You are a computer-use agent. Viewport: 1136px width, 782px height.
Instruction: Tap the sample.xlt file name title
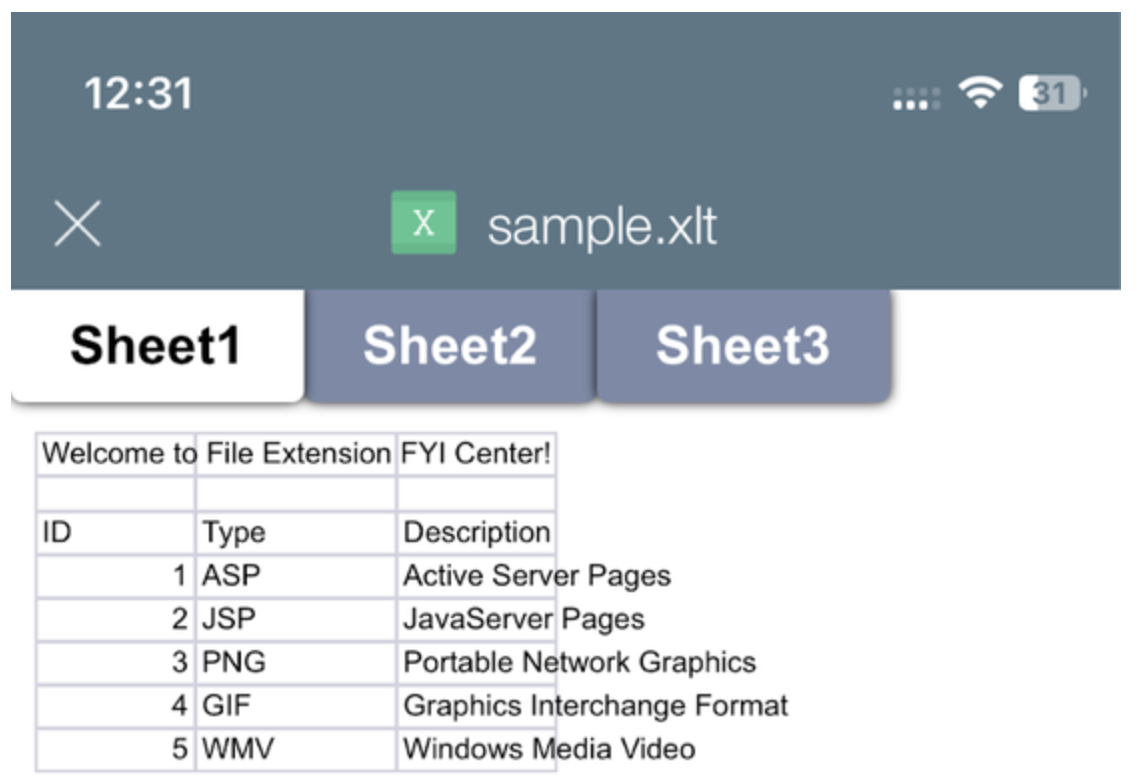[x=602, y=226]
